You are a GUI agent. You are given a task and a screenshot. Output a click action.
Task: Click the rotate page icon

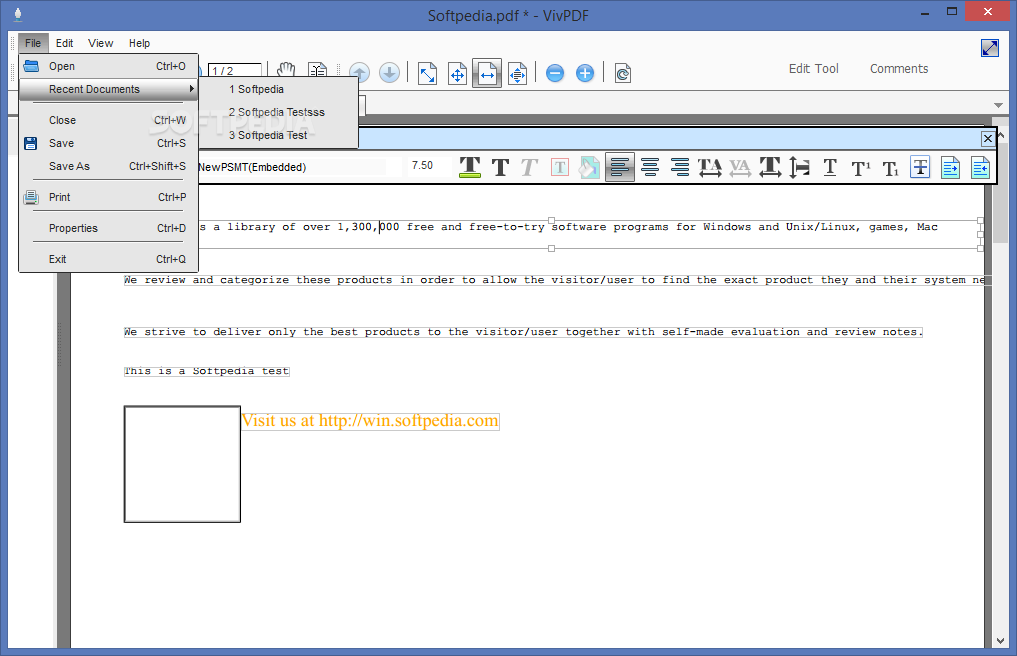623,73
